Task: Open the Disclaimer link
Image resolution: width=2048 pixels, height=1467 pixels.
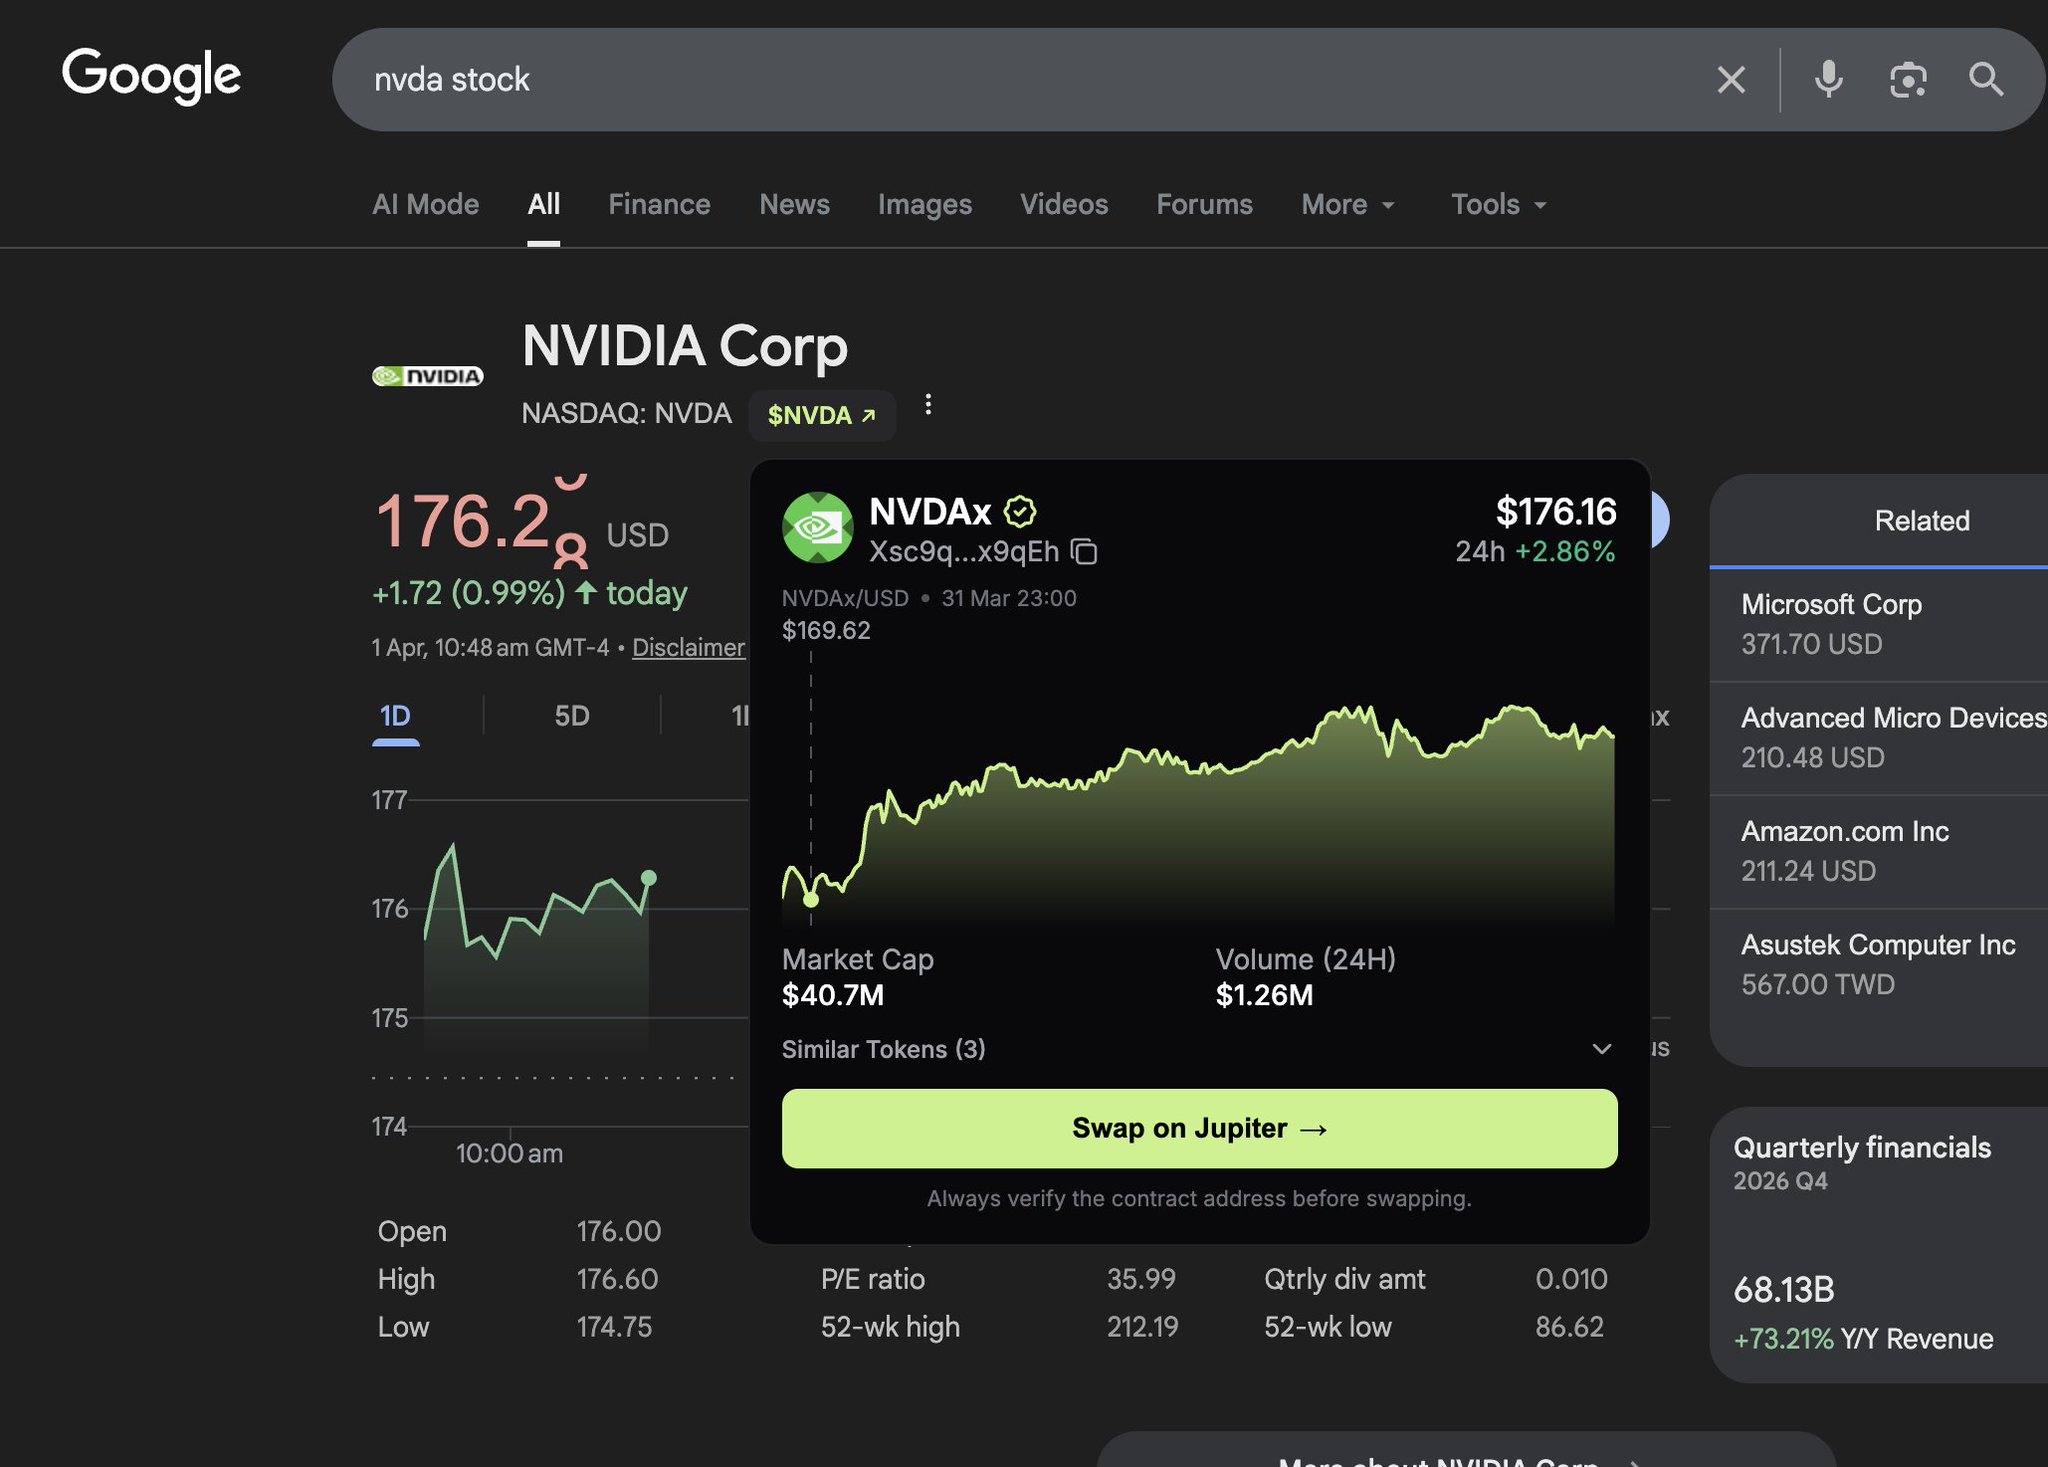Action: 688,648
